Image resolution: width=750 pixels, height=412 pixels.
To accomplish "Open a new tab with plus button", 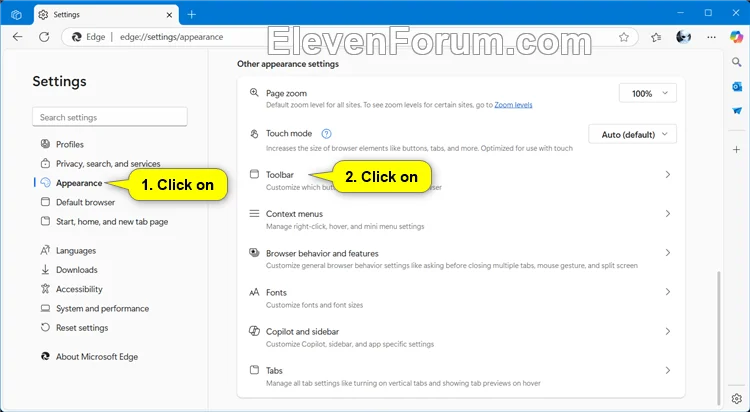I will click(x=191, y=15).
